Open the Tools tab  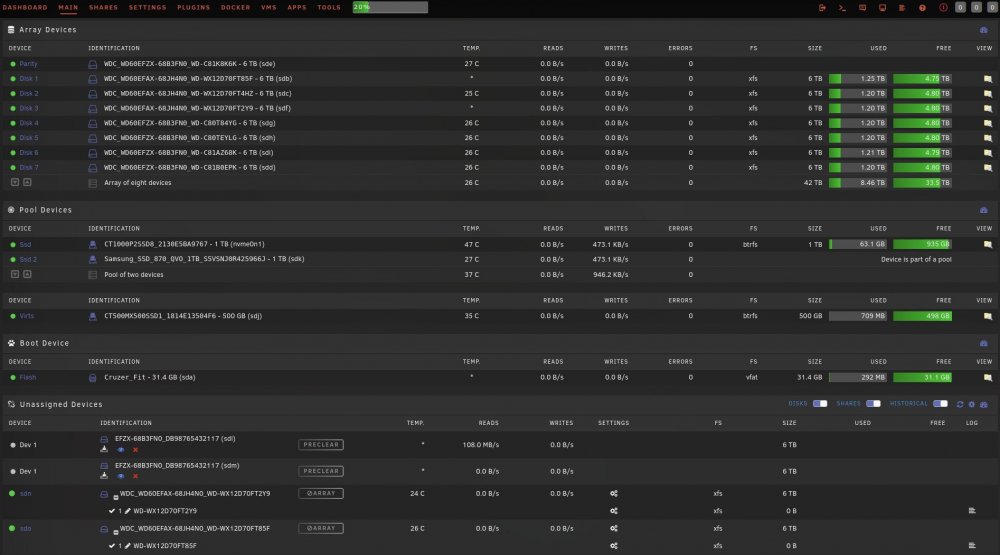tap(329, 8)
